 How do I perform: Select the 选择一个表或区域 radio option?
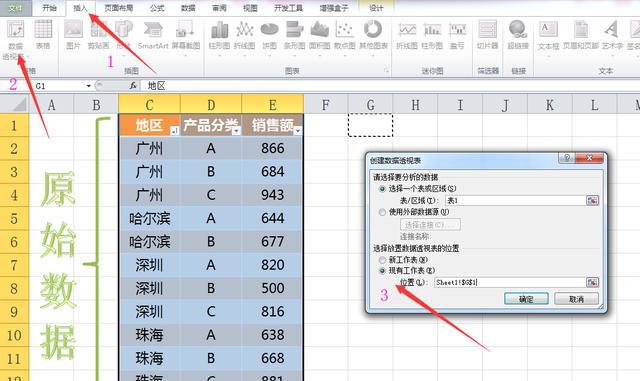click(x=382, y=189)
